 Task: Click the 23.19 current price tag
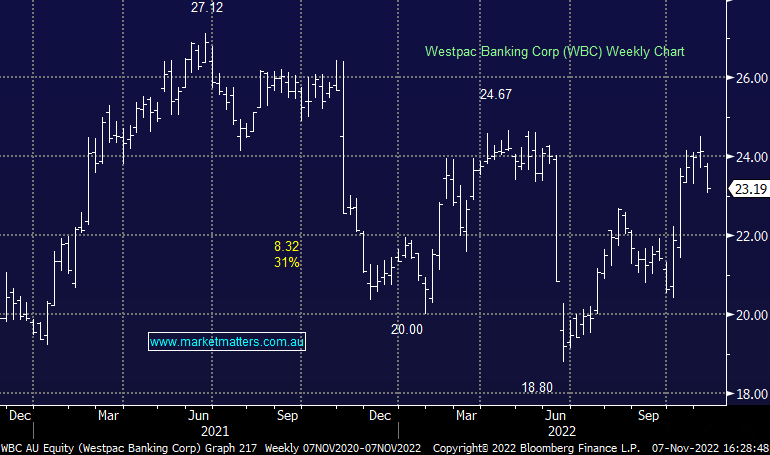click(749, 189)
